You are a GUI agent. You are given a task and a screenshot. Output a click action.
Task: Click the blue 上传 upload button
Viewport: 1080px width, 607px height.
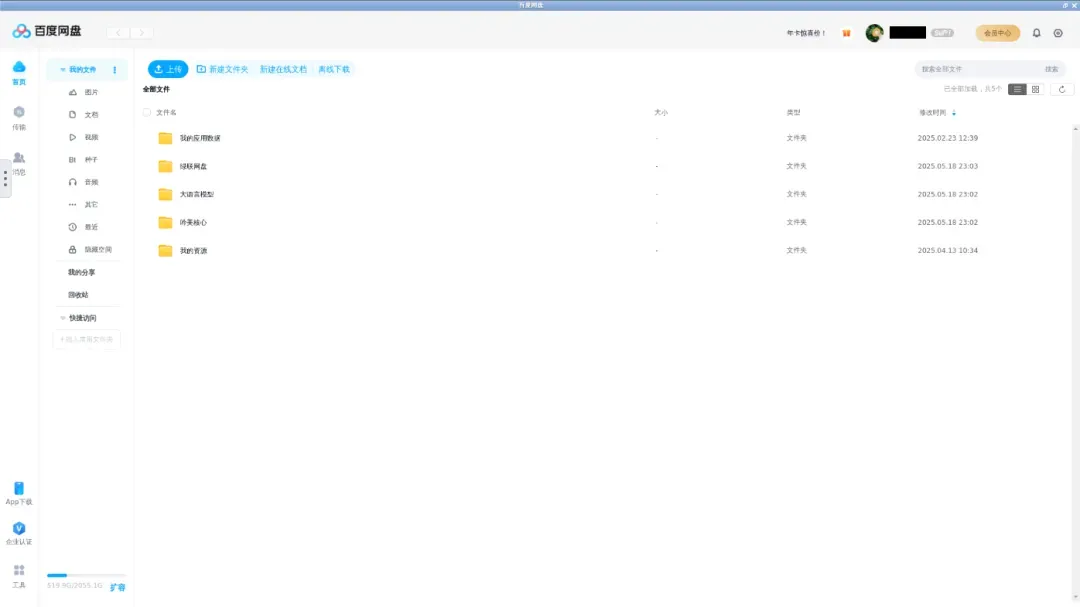[x=168, y=69]
